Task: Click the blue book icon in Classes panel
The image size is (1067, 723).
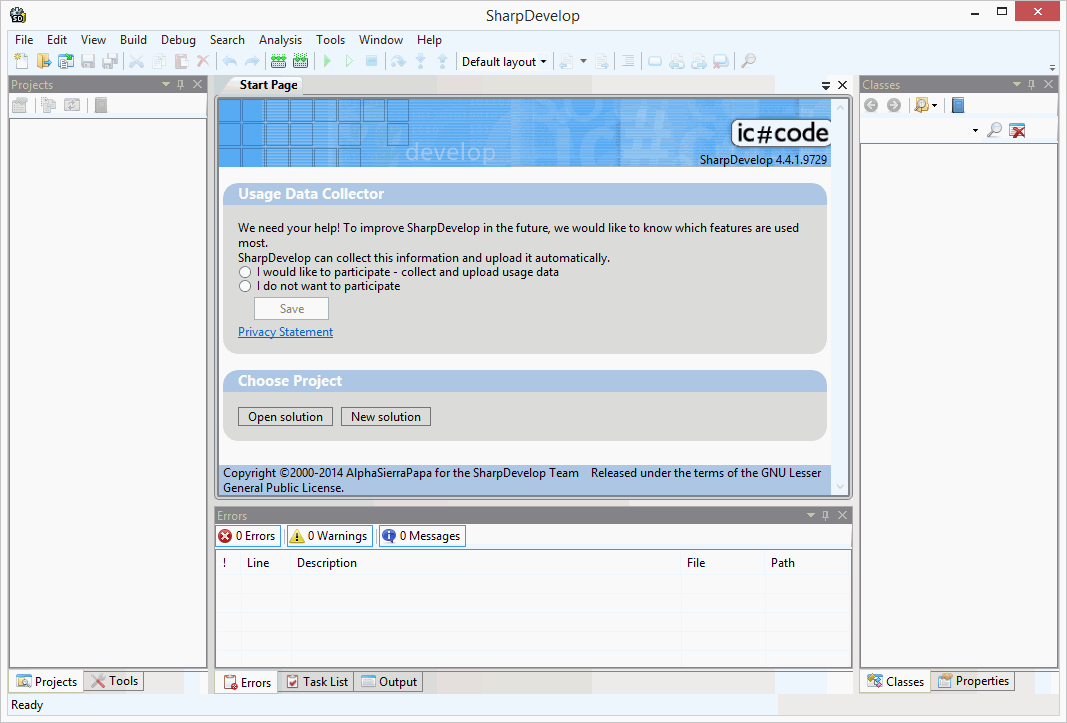Action: (x=958, y=105)
